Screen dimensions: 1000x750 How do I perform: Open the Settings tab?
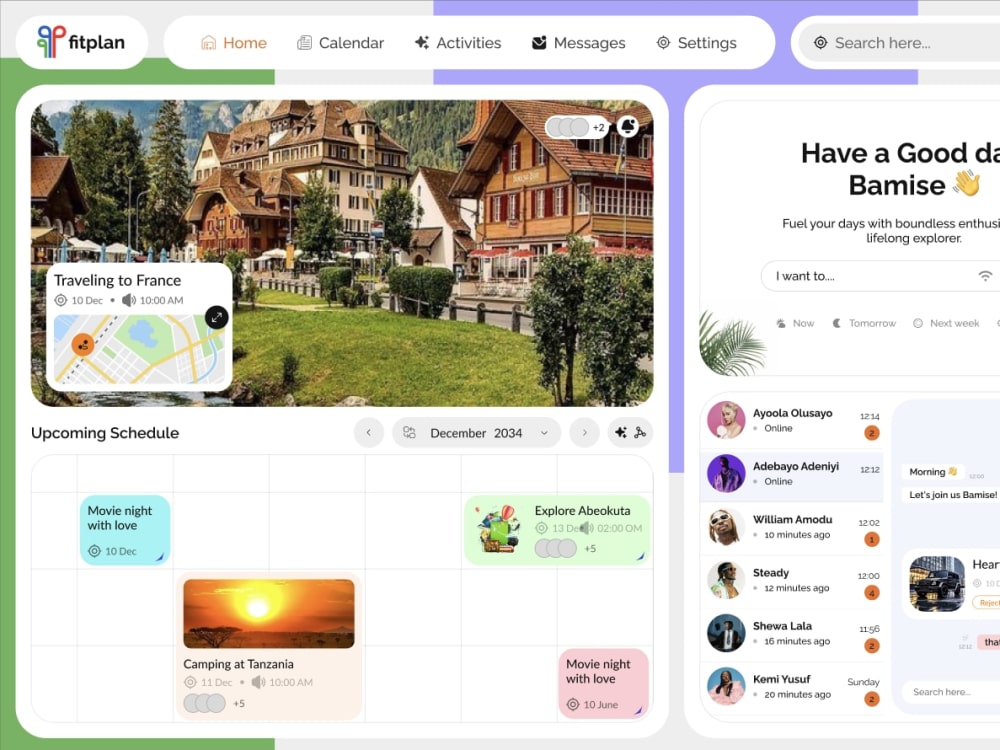pyautogui.click(x=696, y=43)
